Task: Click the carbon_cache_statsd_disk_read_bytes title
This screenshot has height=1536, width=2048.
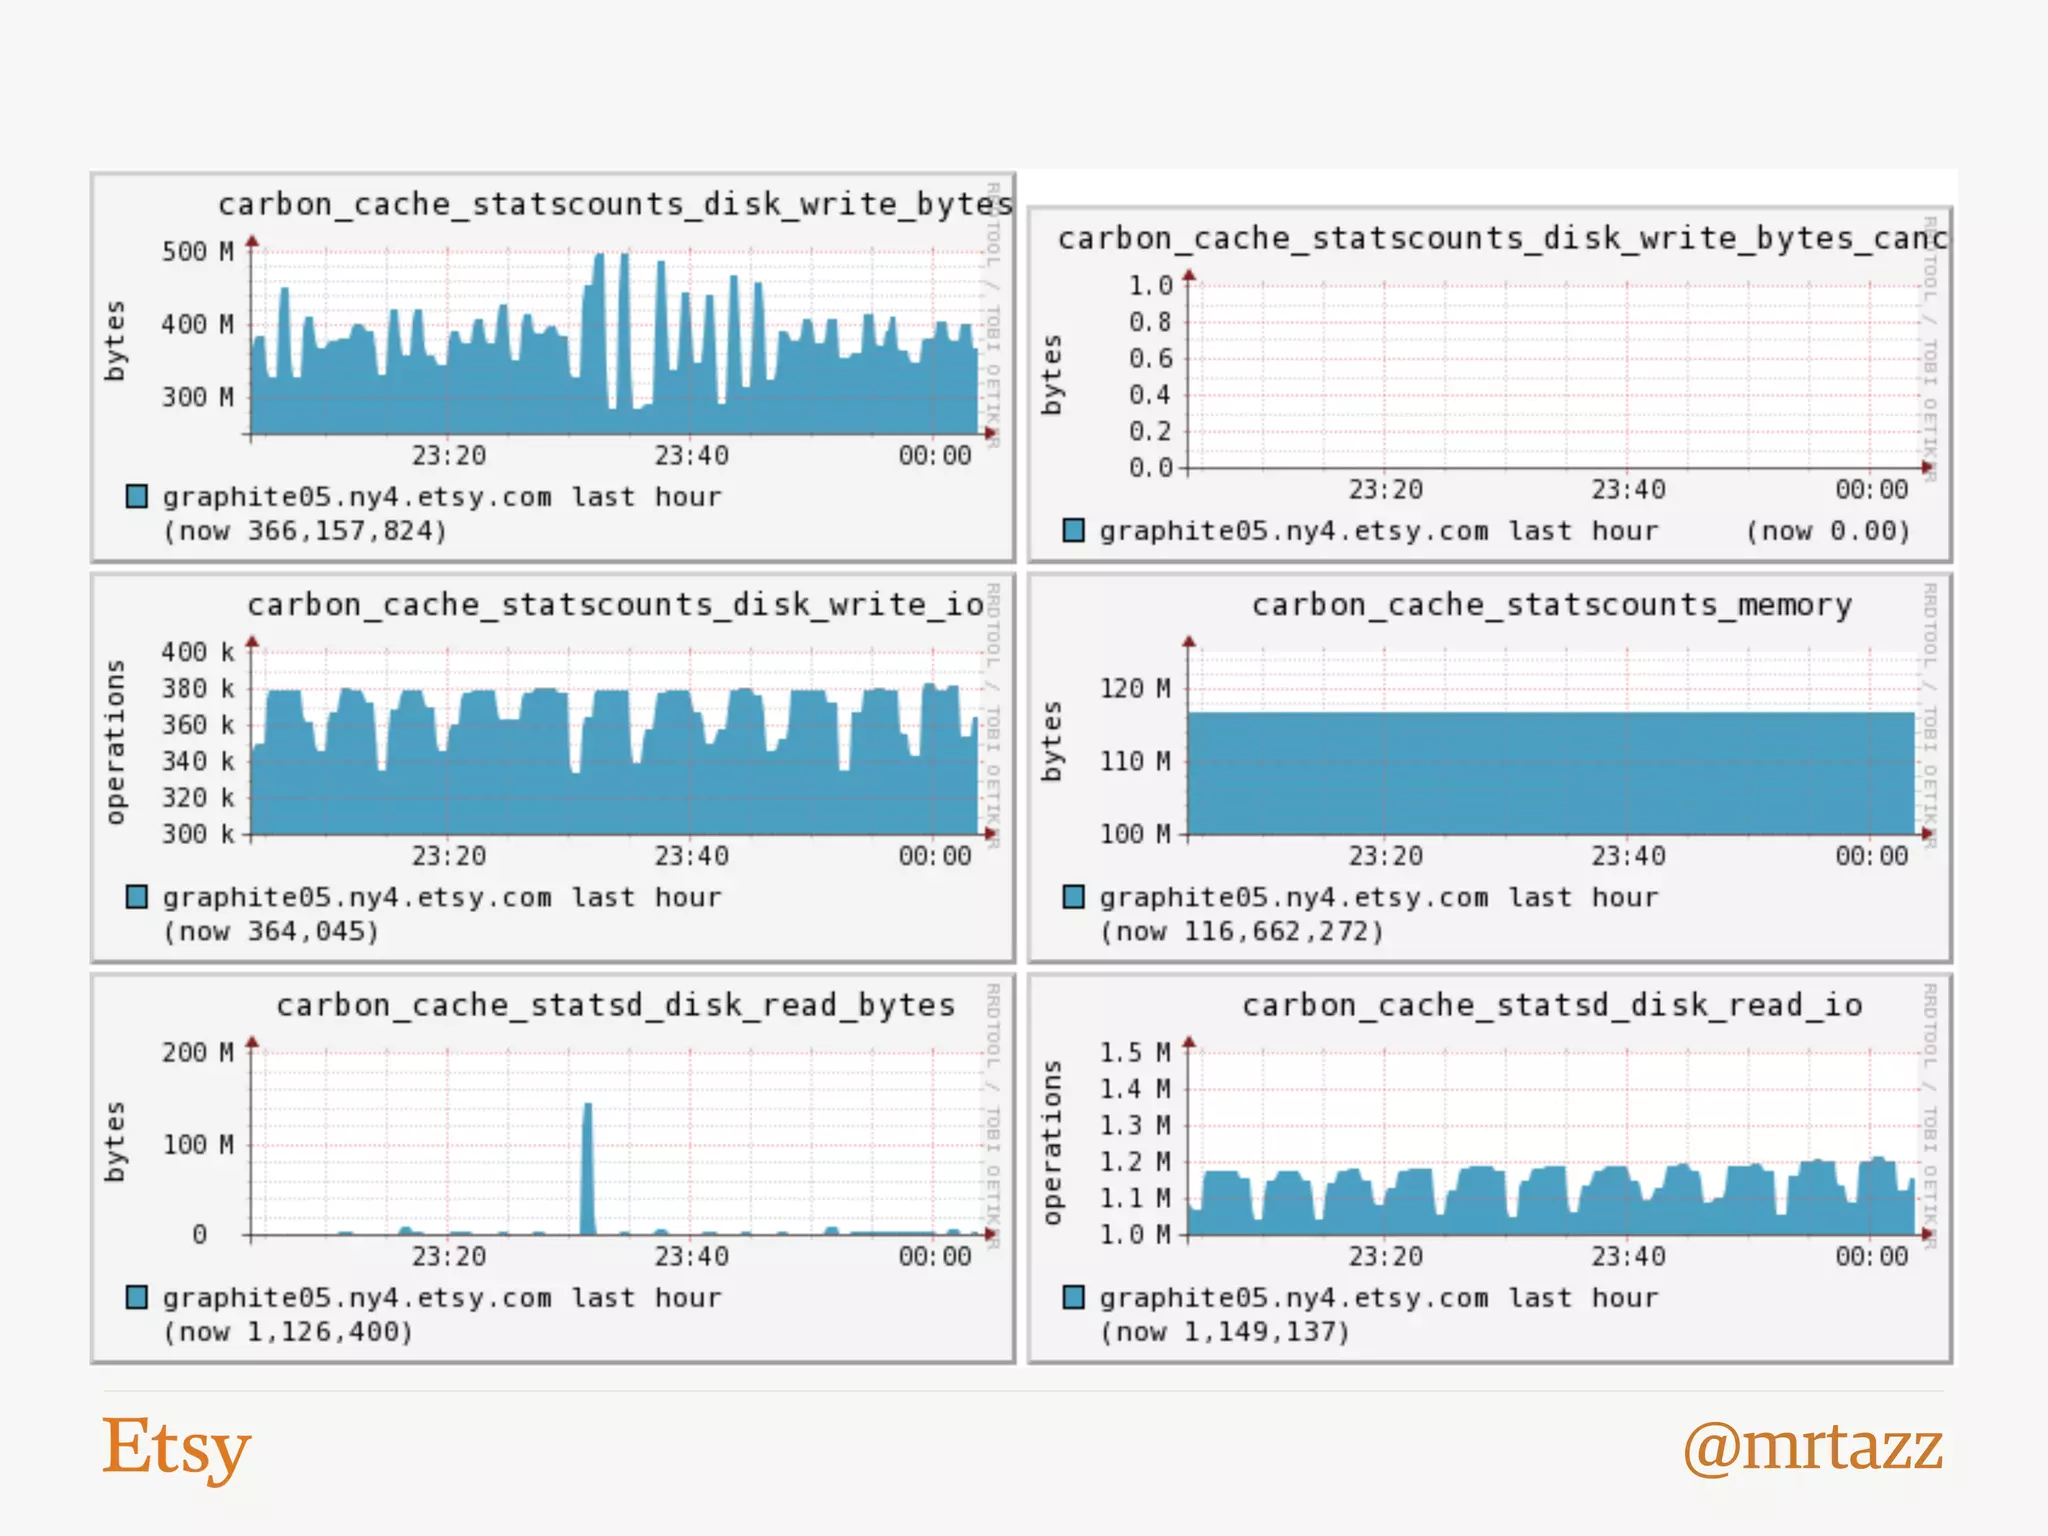Action: 615,1005
